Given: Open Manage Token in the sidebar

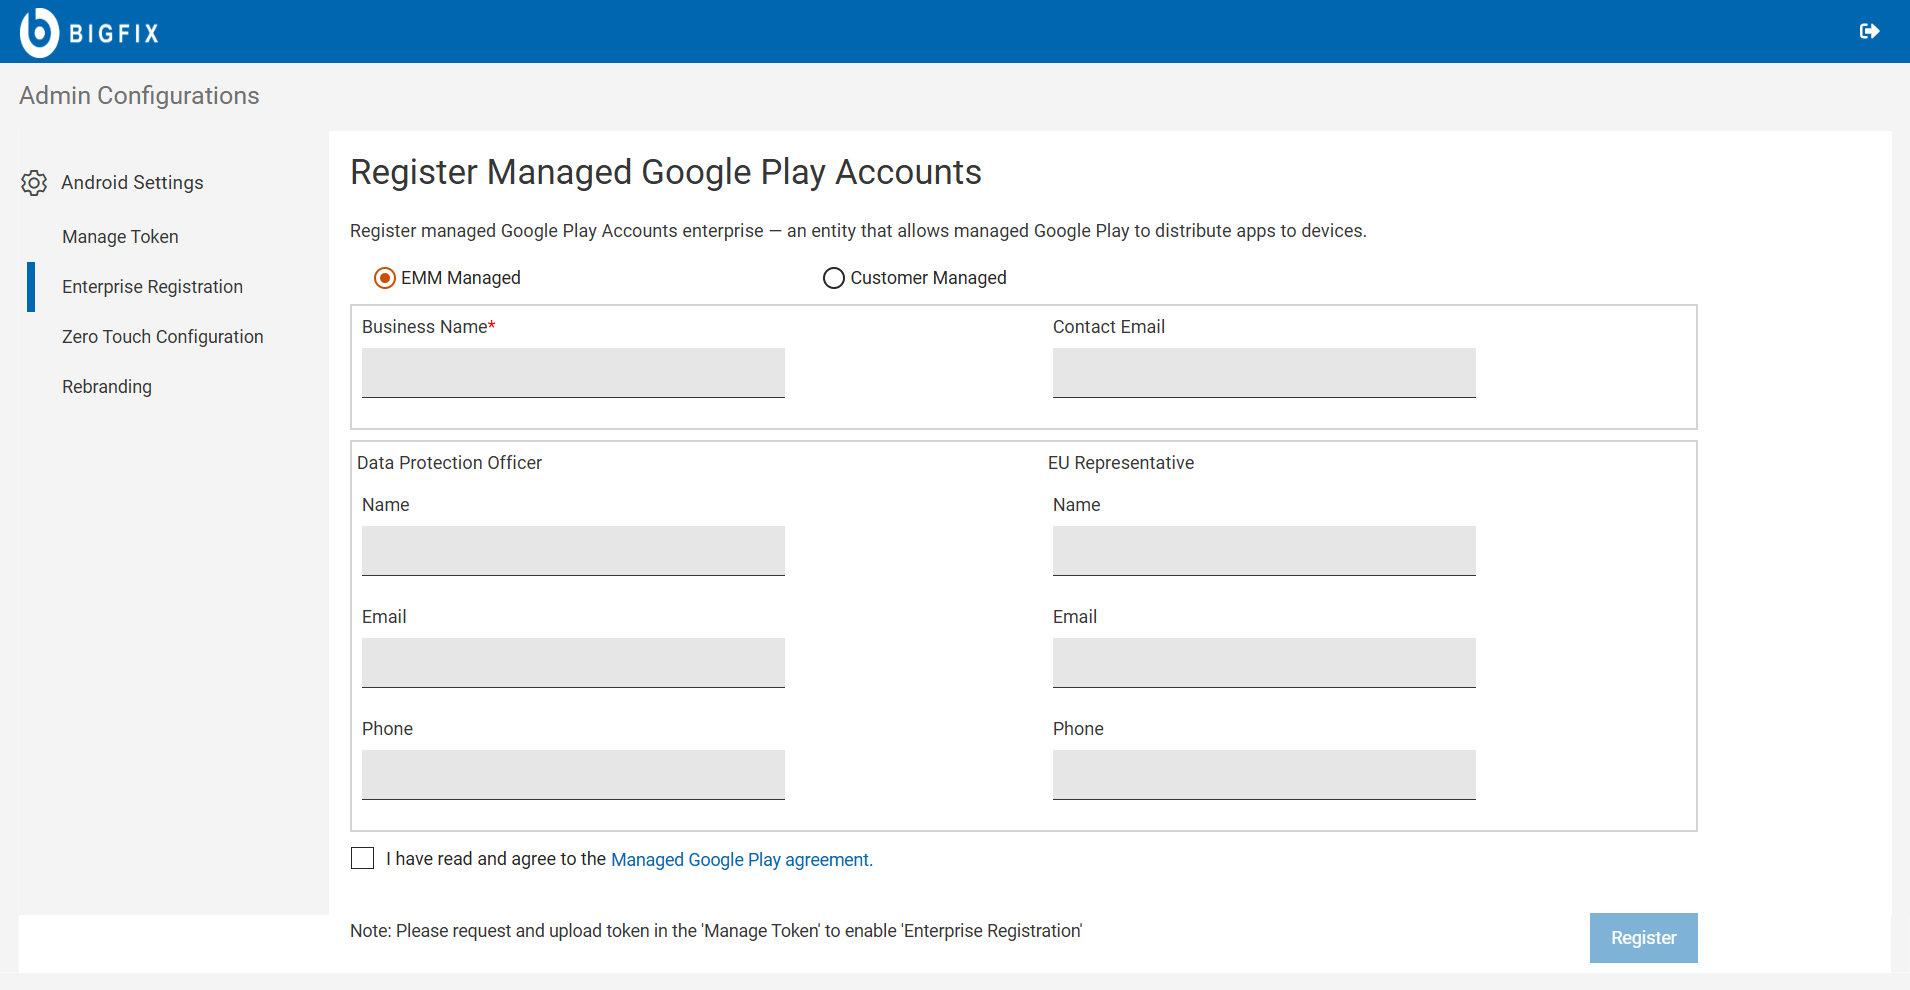Looking at the screenshot, I should coord(120,237).
